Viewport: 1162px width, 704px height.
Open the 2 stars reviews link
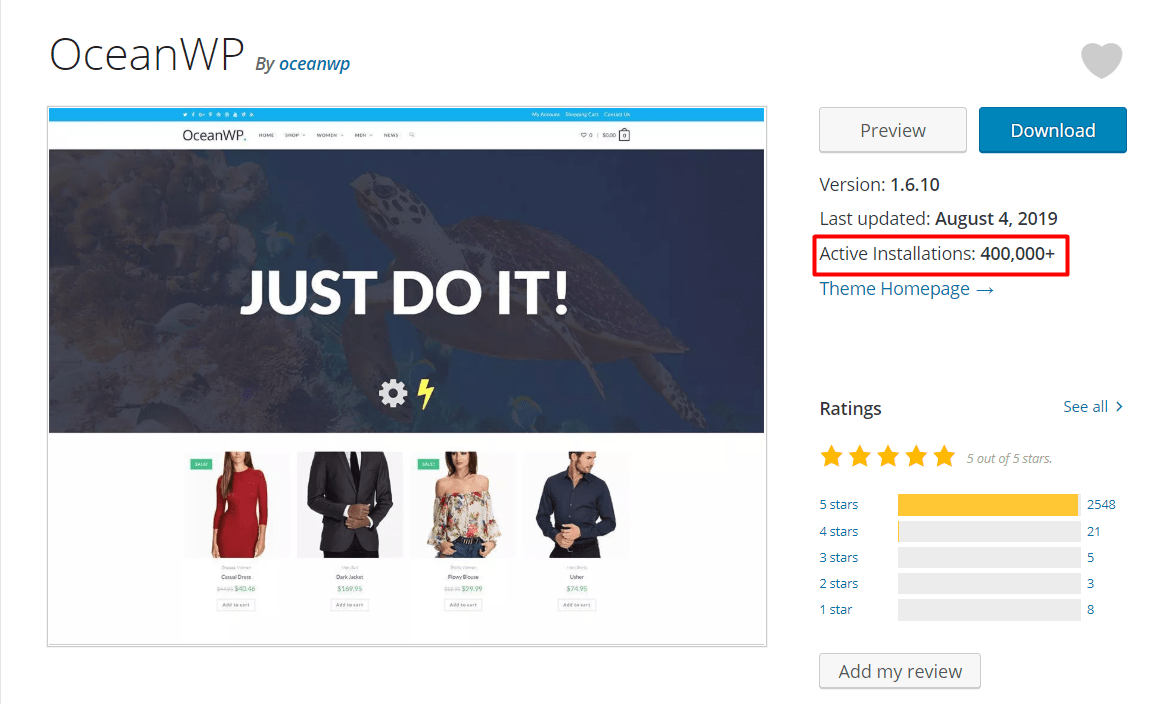point(839,583)
